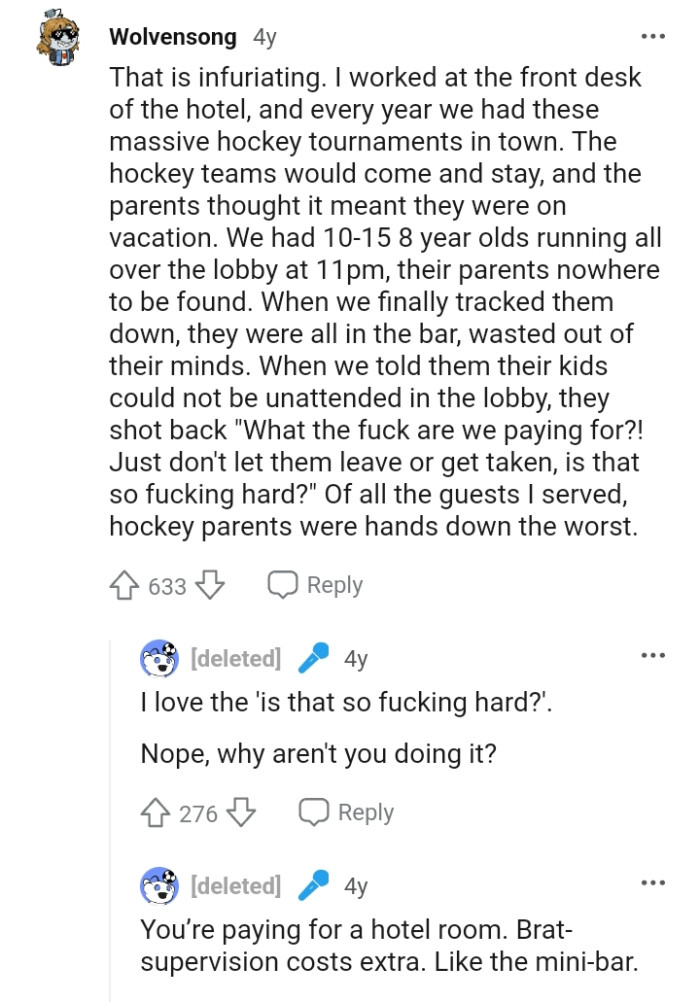Open the overflow menu on the second [deleted] reply
The image size is (700, 1002).
(x=653, y=884)
